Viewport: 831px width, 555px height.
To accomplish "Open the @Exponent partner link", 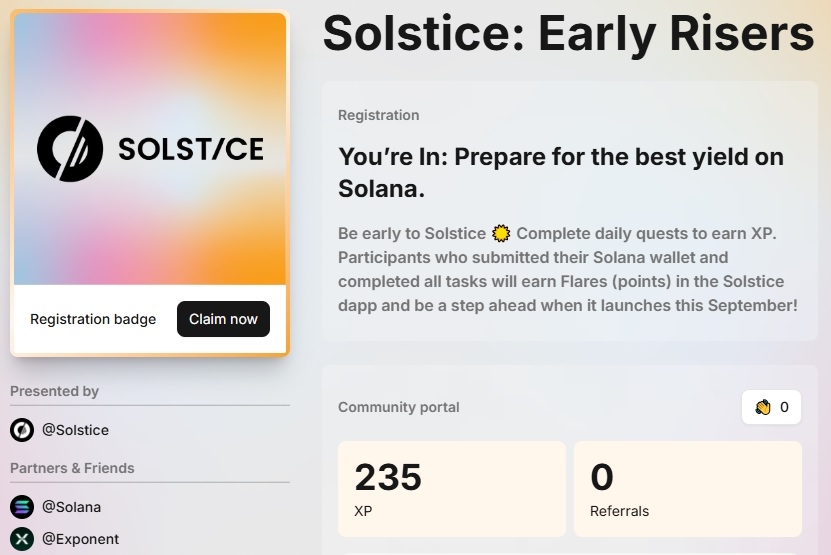I will click(81, 539).
